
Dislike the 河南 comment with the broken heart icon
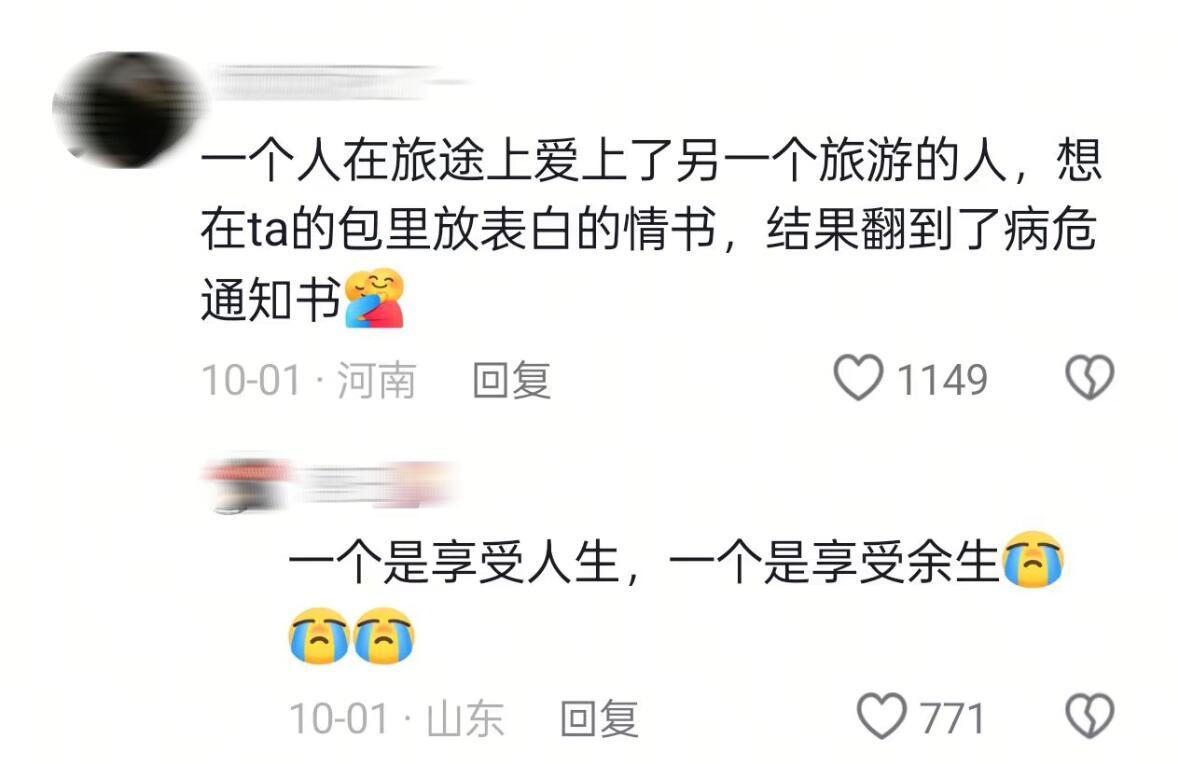(1089, 378)
